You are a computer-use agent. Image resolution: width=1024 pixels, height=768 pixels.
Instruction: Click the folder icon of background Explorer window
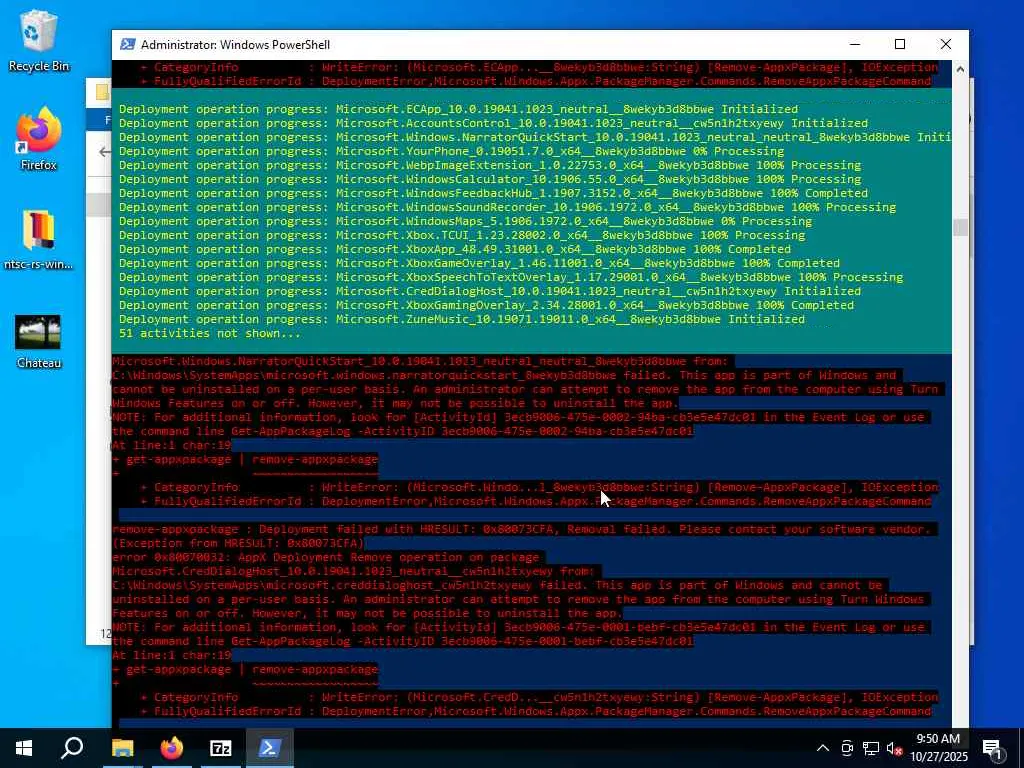pyautogui.click(x=102, y=92)
